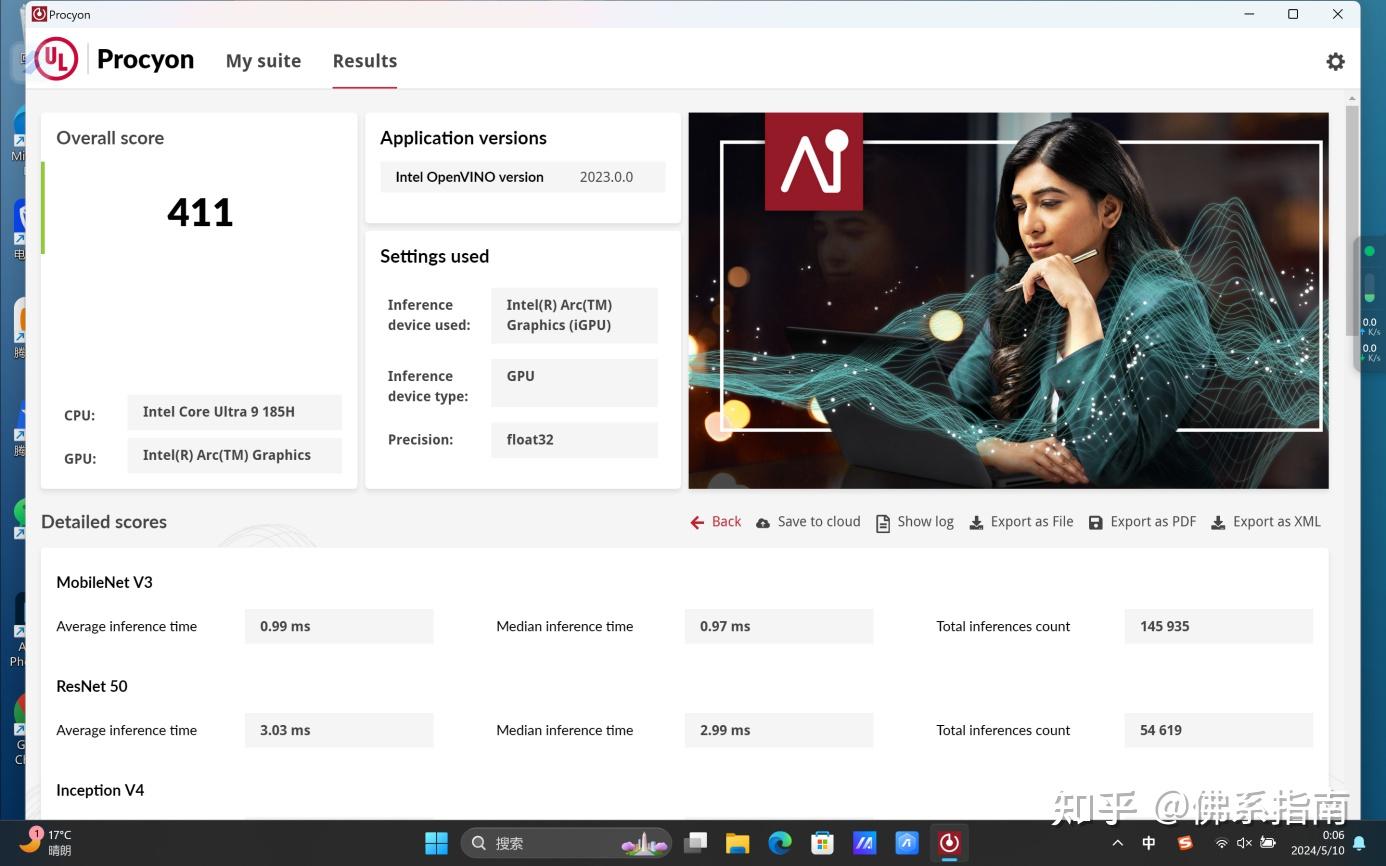Switch to the My suite tab

263,61
